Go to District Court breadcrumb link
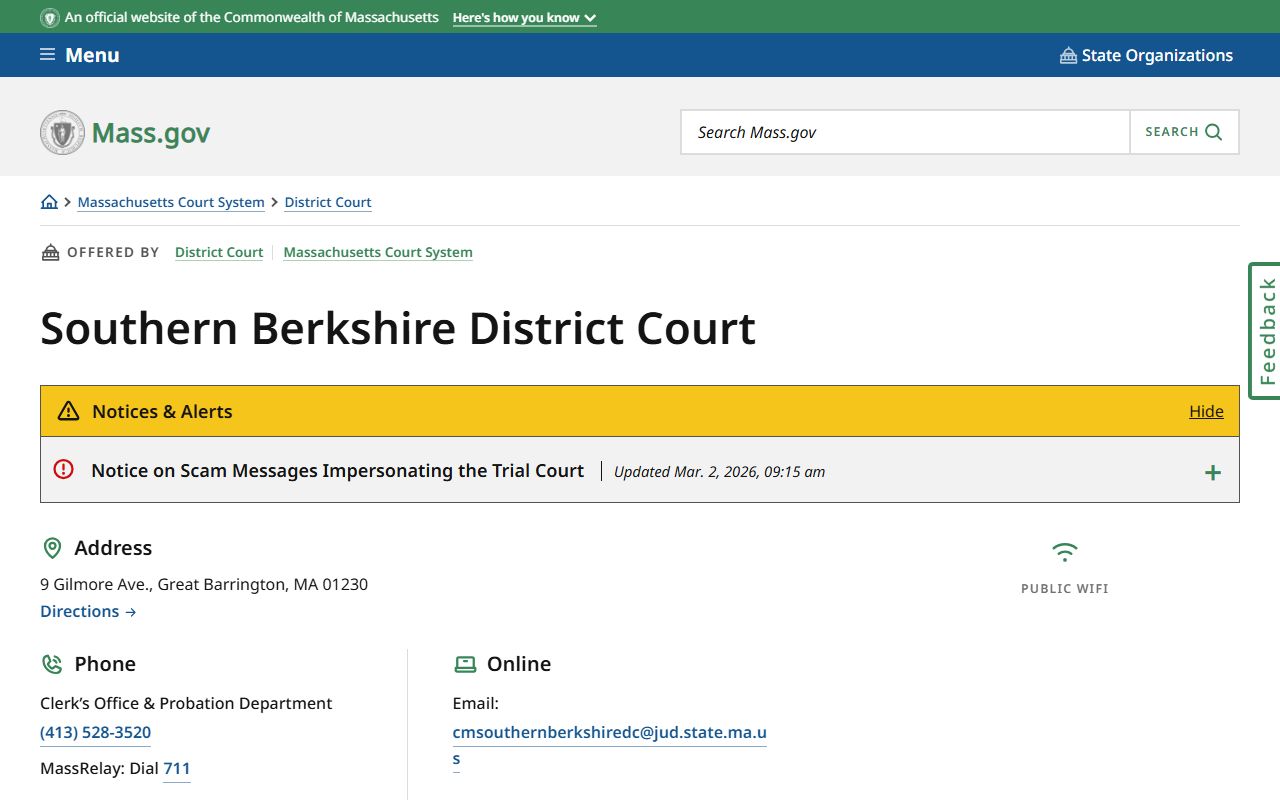Screen dimensions: 1280x800 328,202
